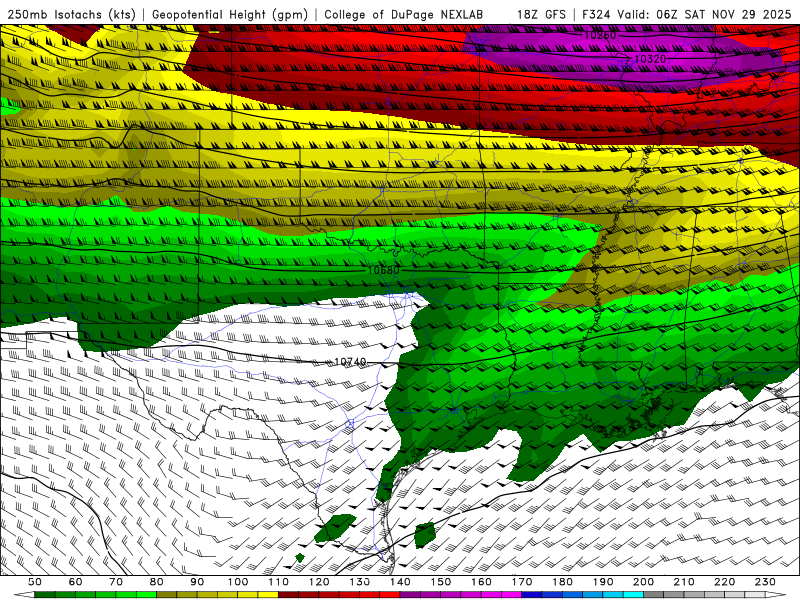The image size is (800, 600).
Task: Click the legend value 150
Action: click(x=440, y=582)
